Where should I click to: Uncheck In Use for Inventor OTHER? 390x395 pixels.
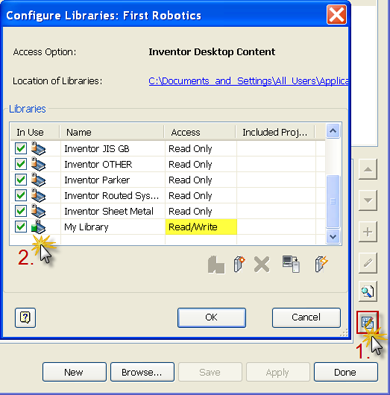(21, 164)
